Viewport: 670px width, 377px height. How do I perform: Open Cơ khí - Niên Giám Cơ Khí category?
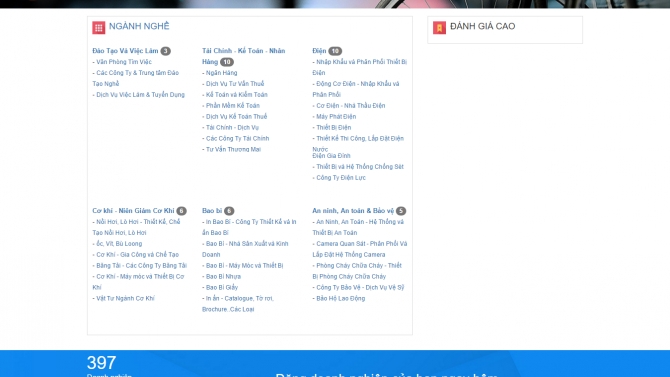point(133,211)
